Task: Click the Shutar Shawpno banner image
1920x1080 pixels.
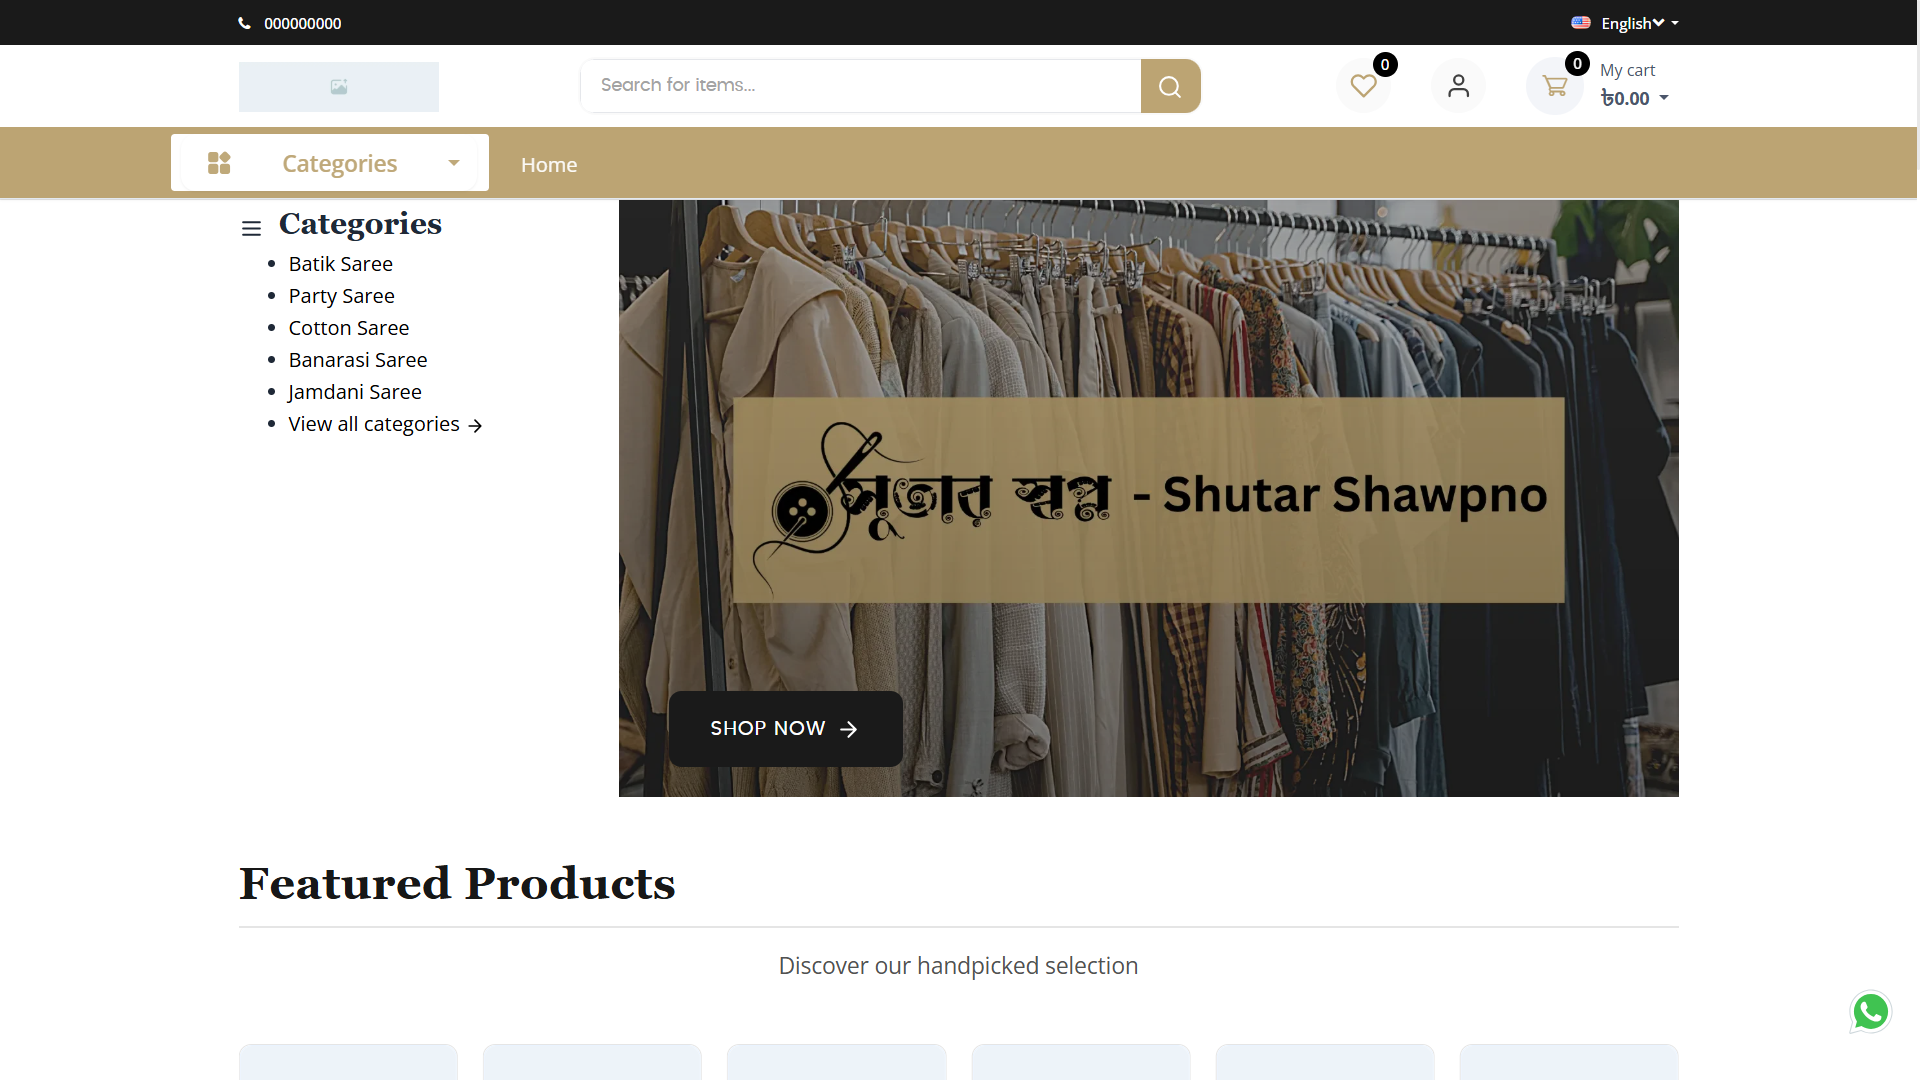Action: pyautogui.click(x=1148, y=499)
